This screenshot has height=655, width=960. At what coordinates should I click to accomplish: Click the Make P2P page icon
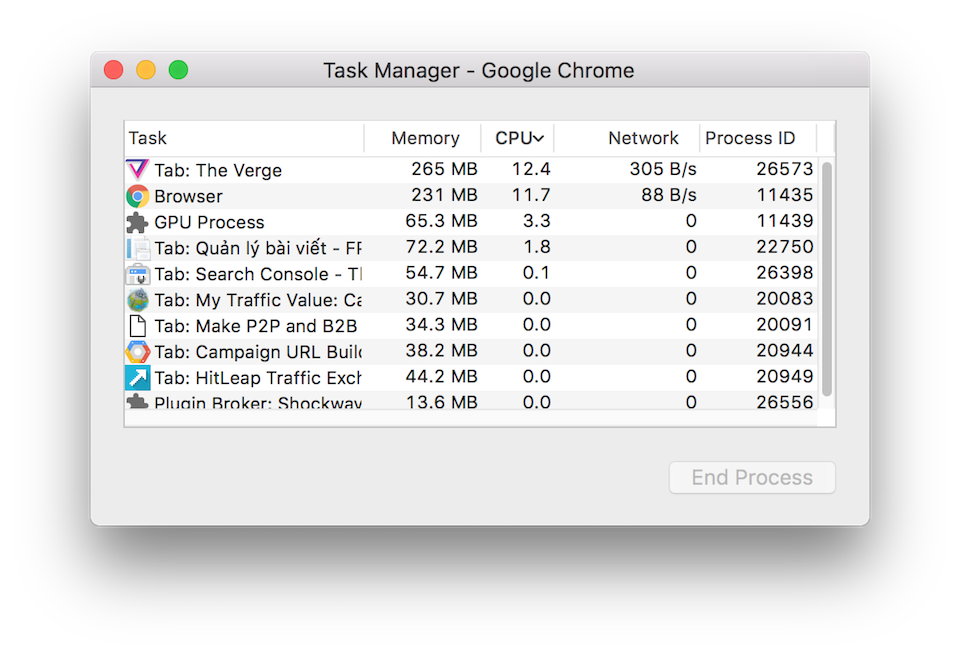(x=137, y=325)
